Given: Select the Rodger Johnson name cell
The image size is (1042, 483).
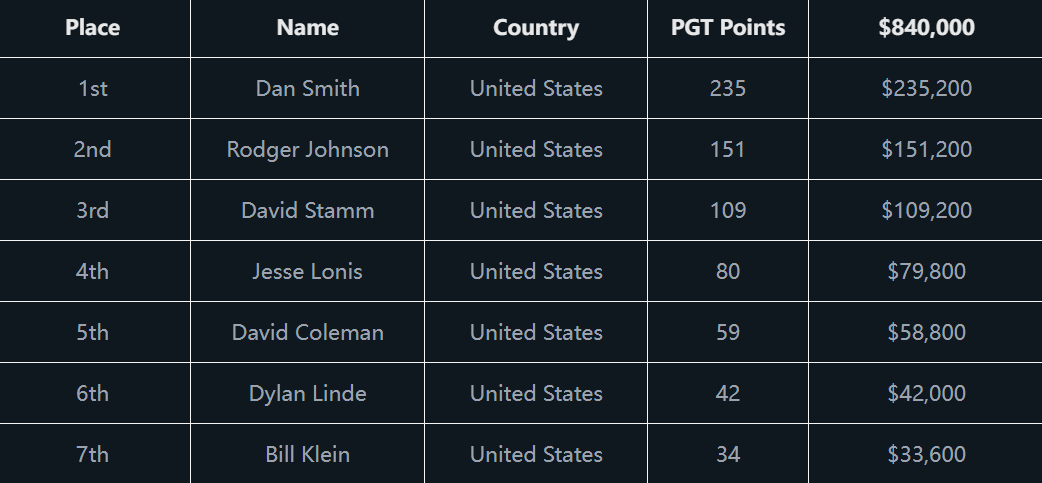Looking at the screenshot, I should [x=307, y=149].
